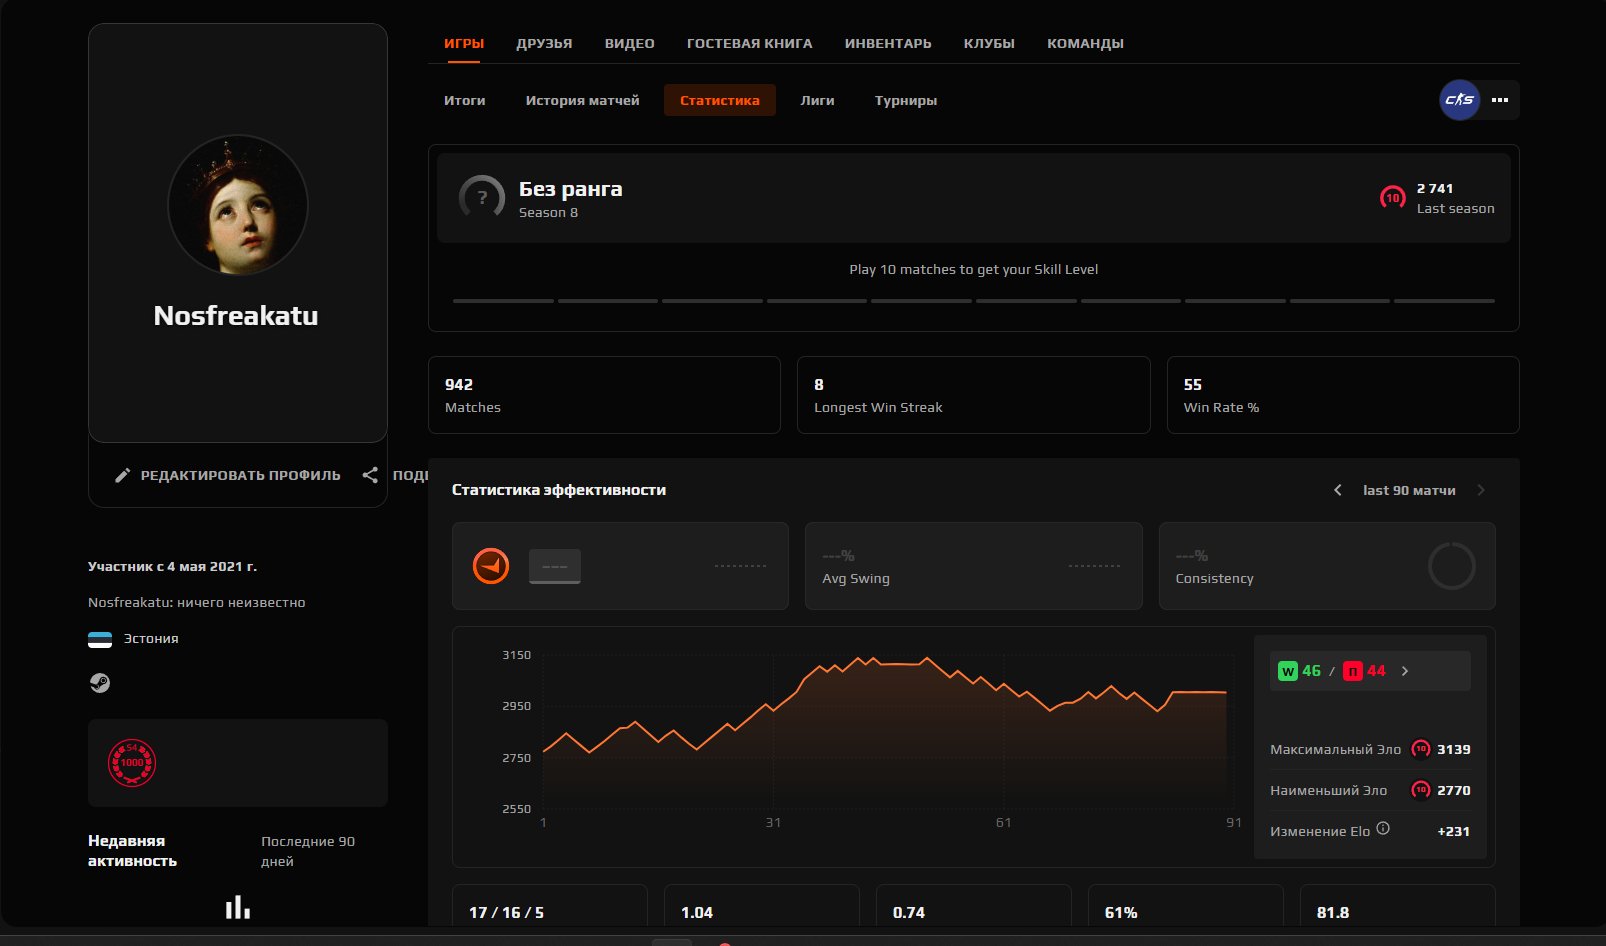Click the Наименьший Эло value 2770
Viewport: 1606px width, 946px height.
(1454, 790)
